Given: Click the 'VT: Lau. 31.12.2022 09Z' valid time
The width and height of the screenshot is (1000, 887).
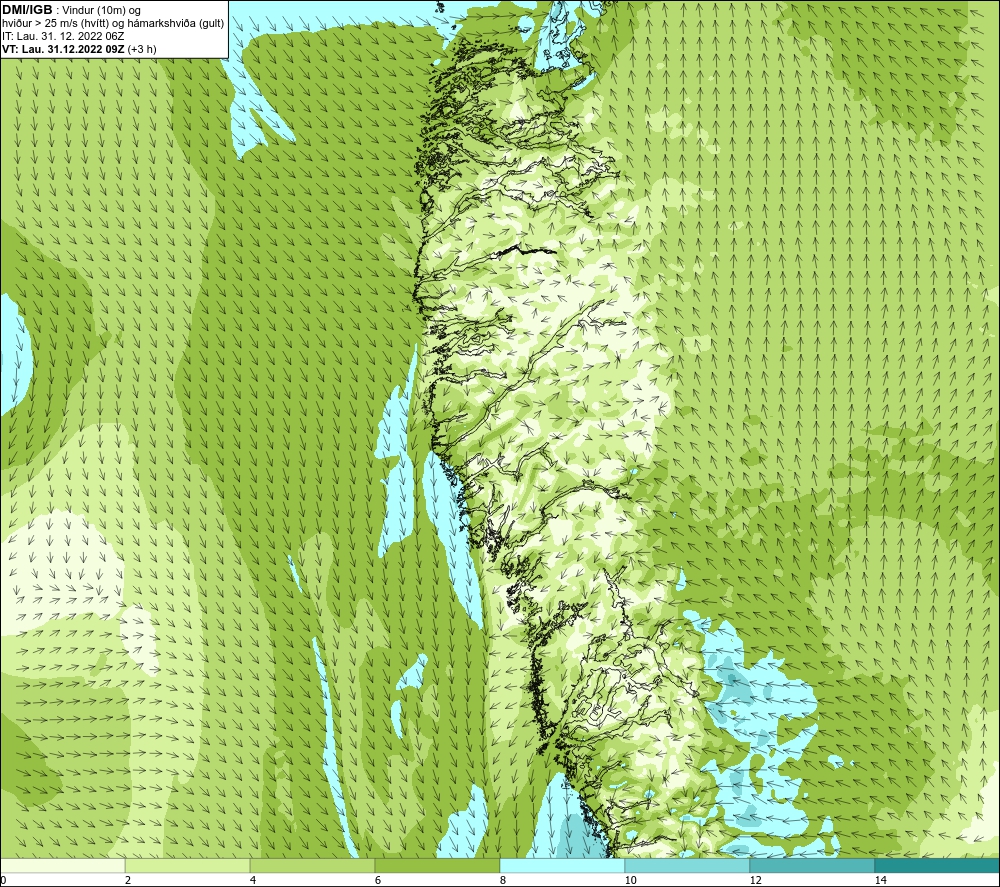Looking at the screenshot, I should (61, 49).
